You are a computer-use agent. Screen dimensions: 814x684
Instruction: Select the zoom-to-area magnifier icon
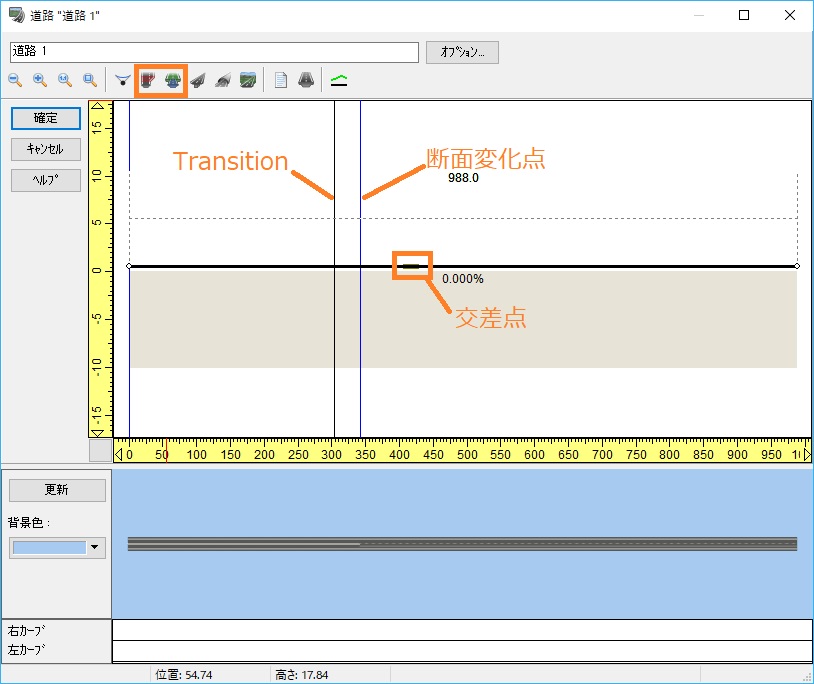point(90,80)
